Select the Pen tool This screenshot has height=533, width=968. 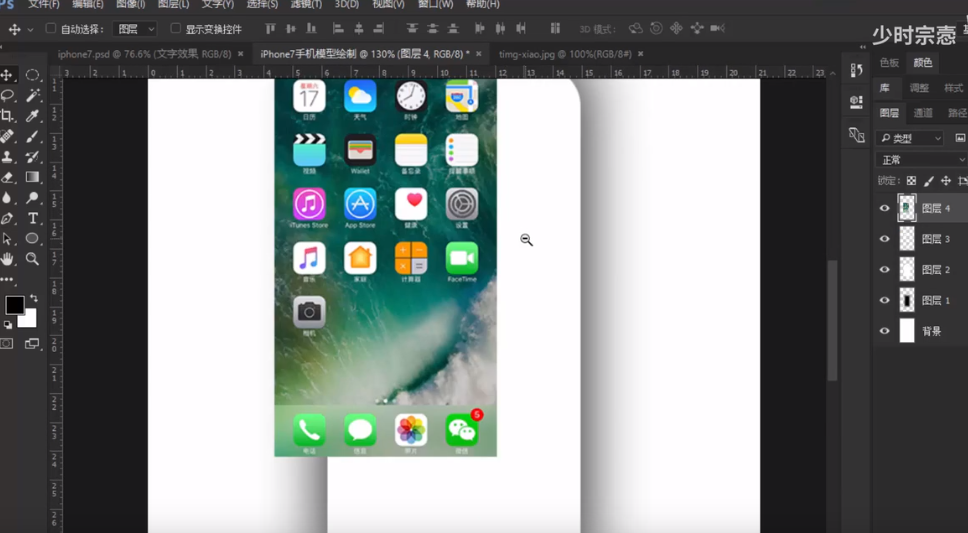click(7, 218)
